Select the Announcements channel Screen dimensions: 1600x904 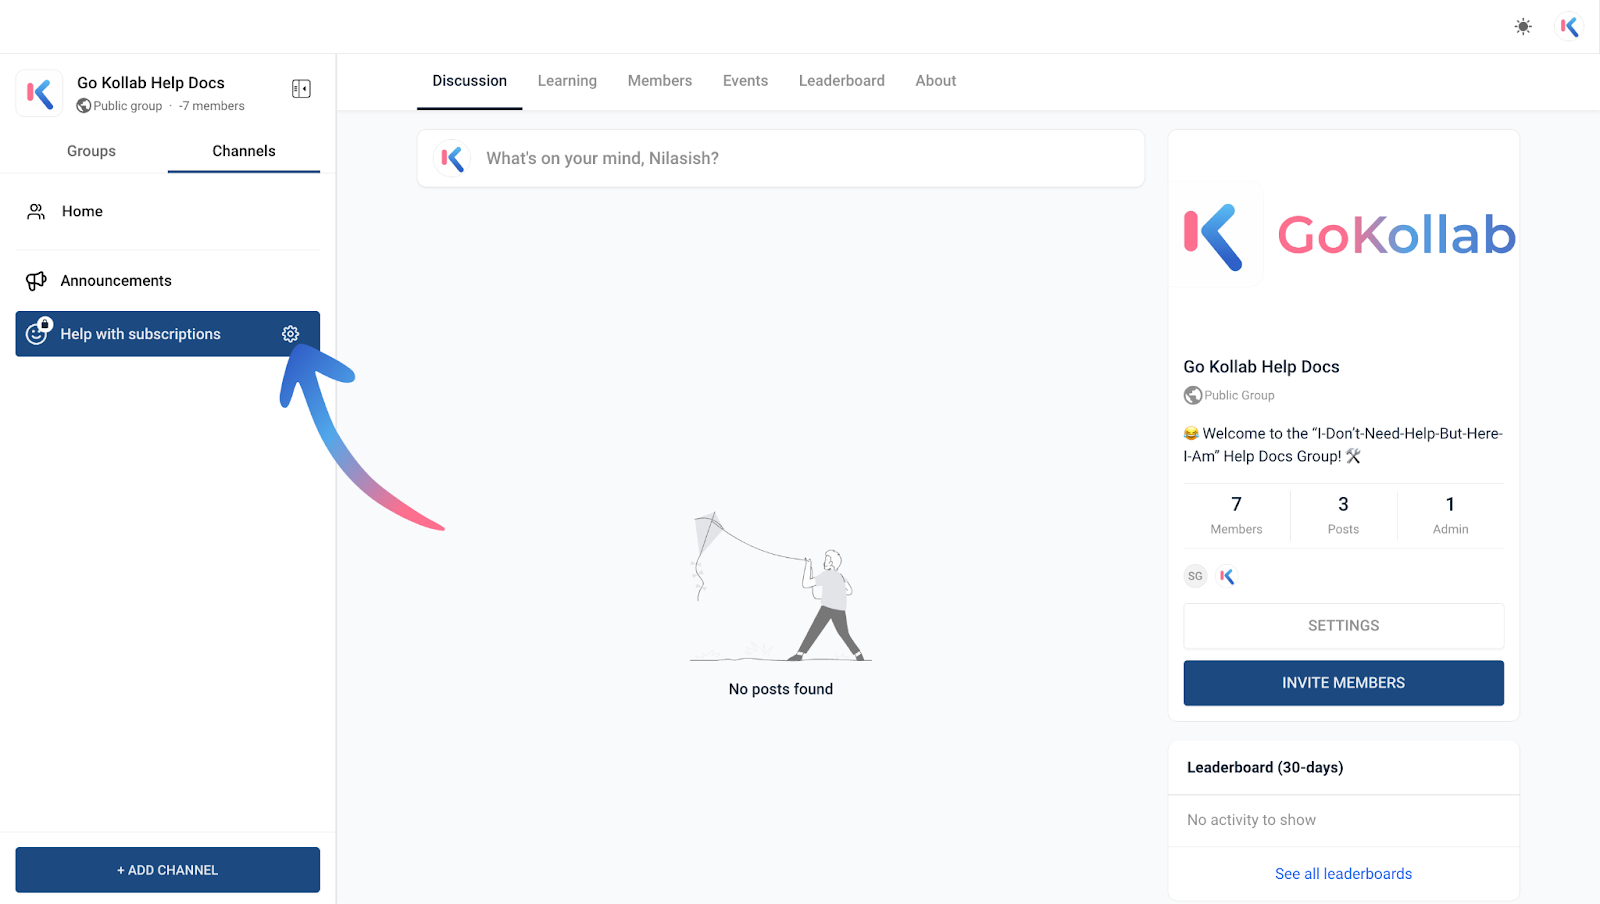point(168,281)
